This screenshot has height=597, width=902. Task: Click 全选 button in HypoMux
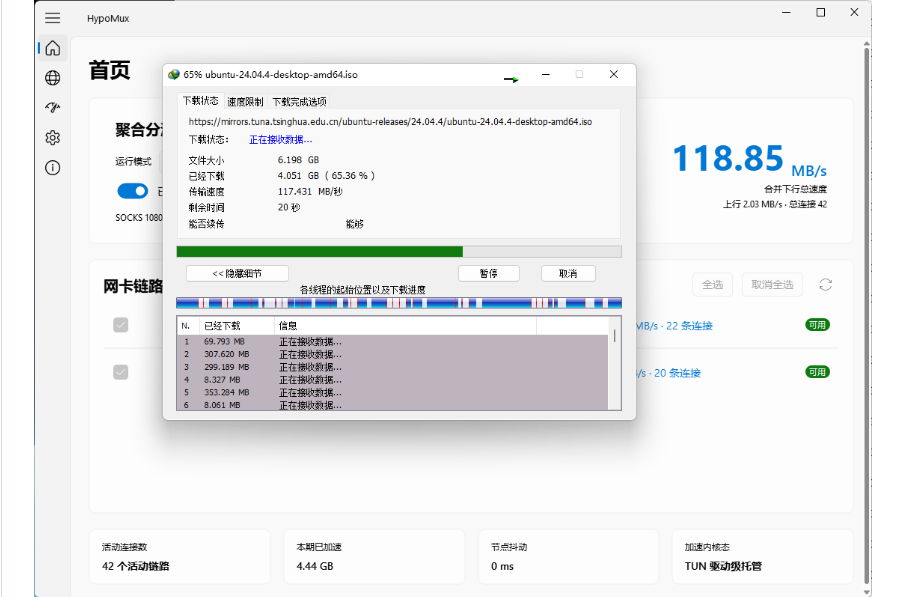pos(712,284)
